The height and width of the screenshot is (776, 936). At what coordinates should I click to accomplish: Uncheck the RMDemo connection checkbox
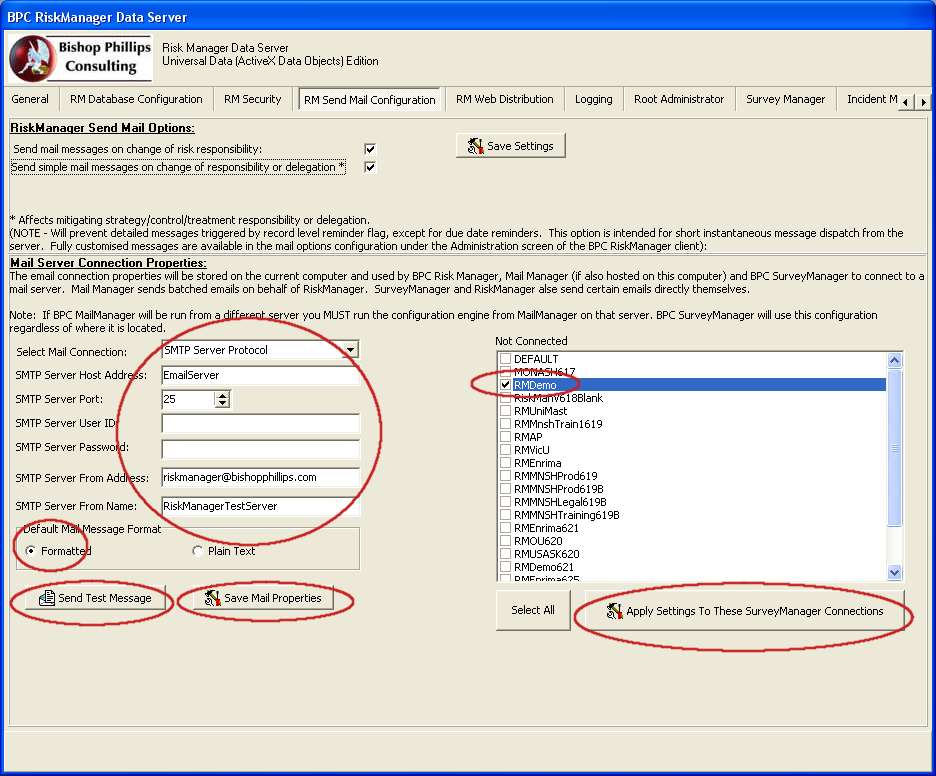506,385
